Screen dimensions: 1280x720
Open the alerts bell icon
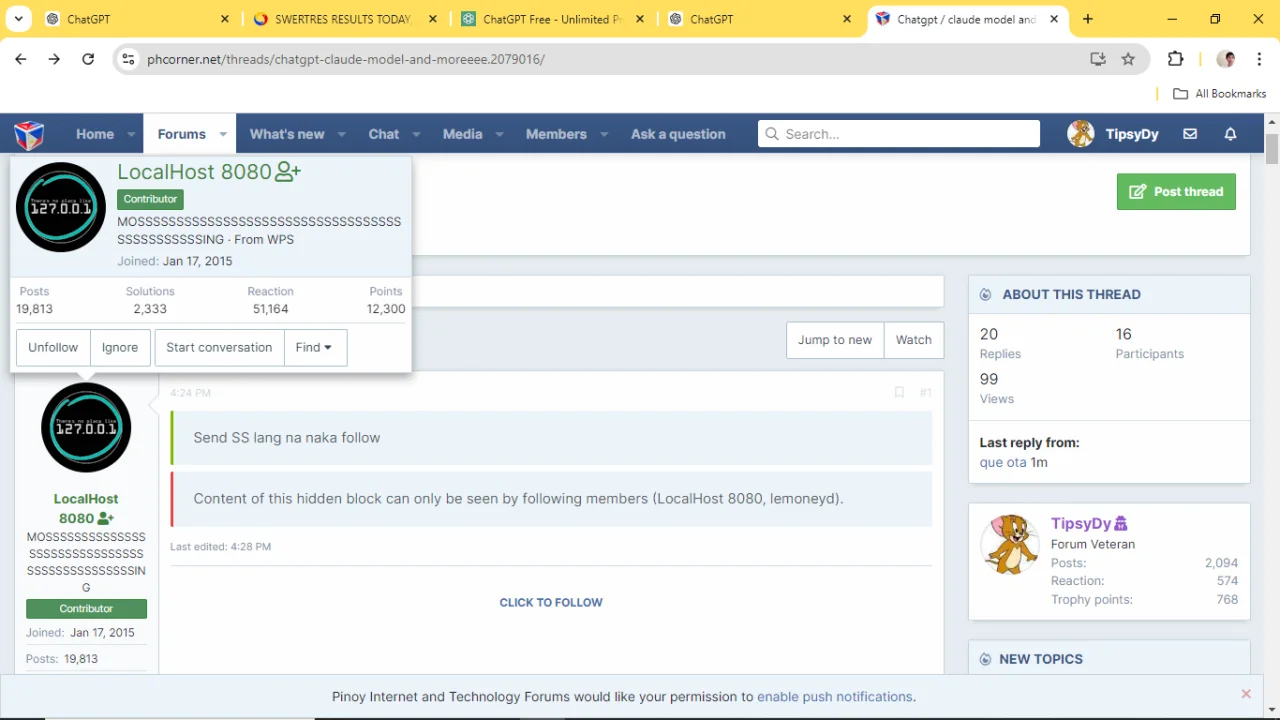click(x=1231, y=134)
